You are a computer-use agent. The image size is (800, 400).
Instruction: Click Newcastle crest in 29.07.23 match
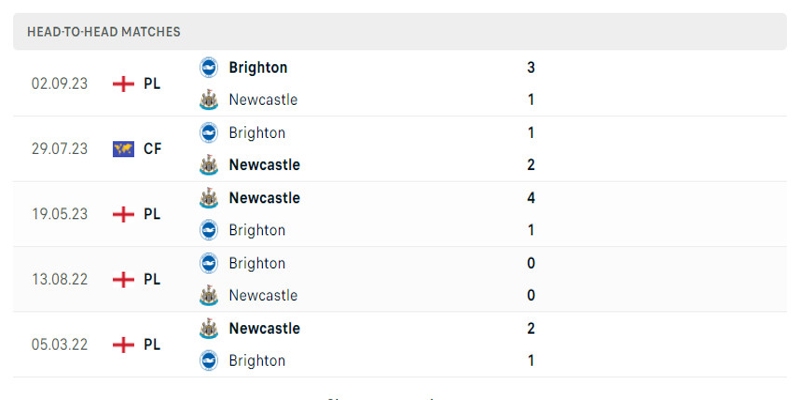[x=208, y=164]
